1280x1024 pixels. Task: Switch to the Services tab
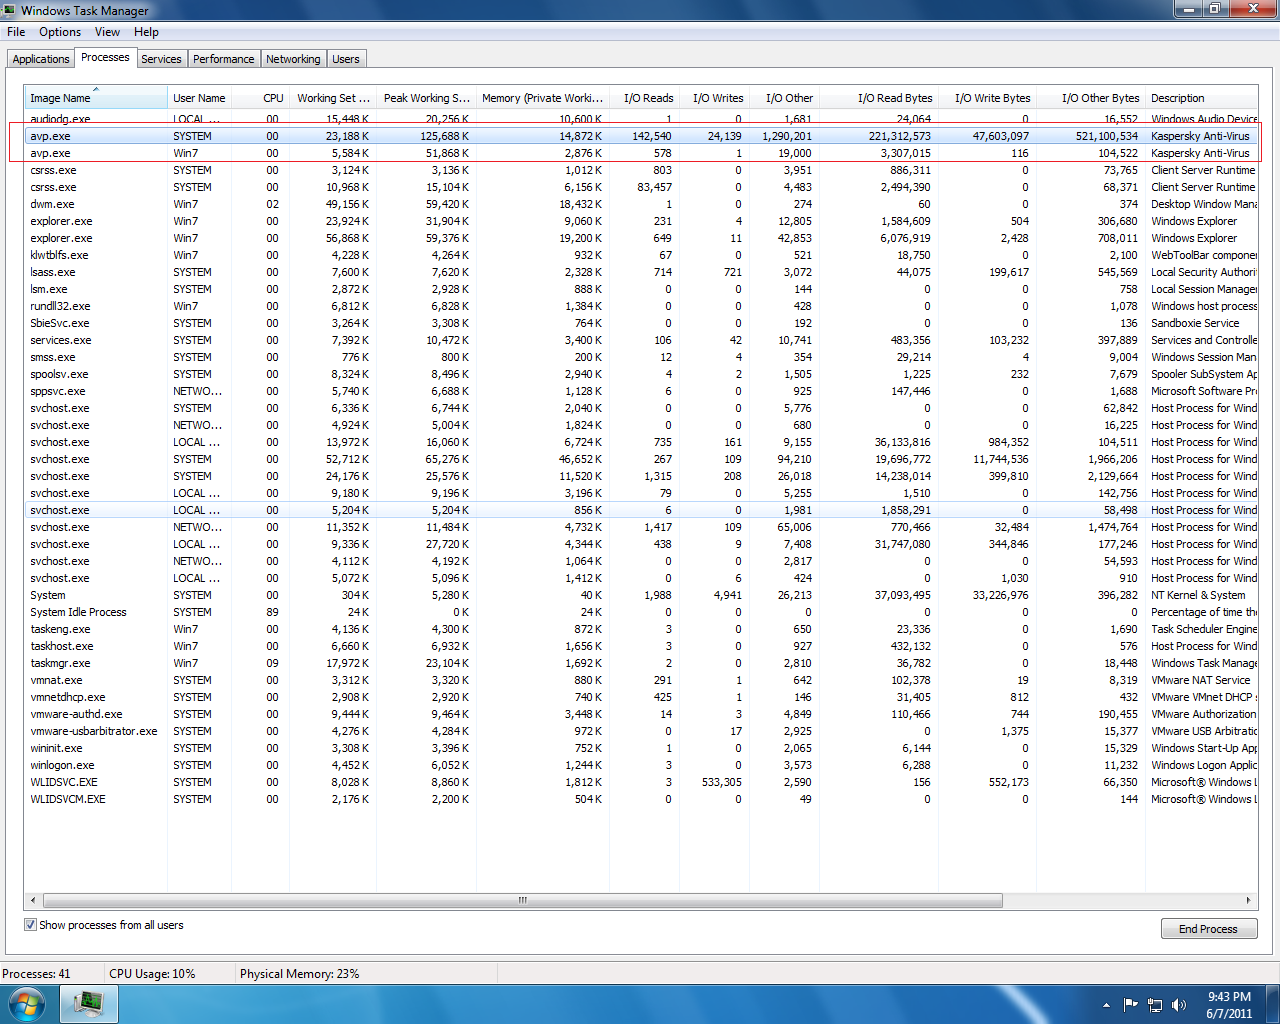(161, 59)
